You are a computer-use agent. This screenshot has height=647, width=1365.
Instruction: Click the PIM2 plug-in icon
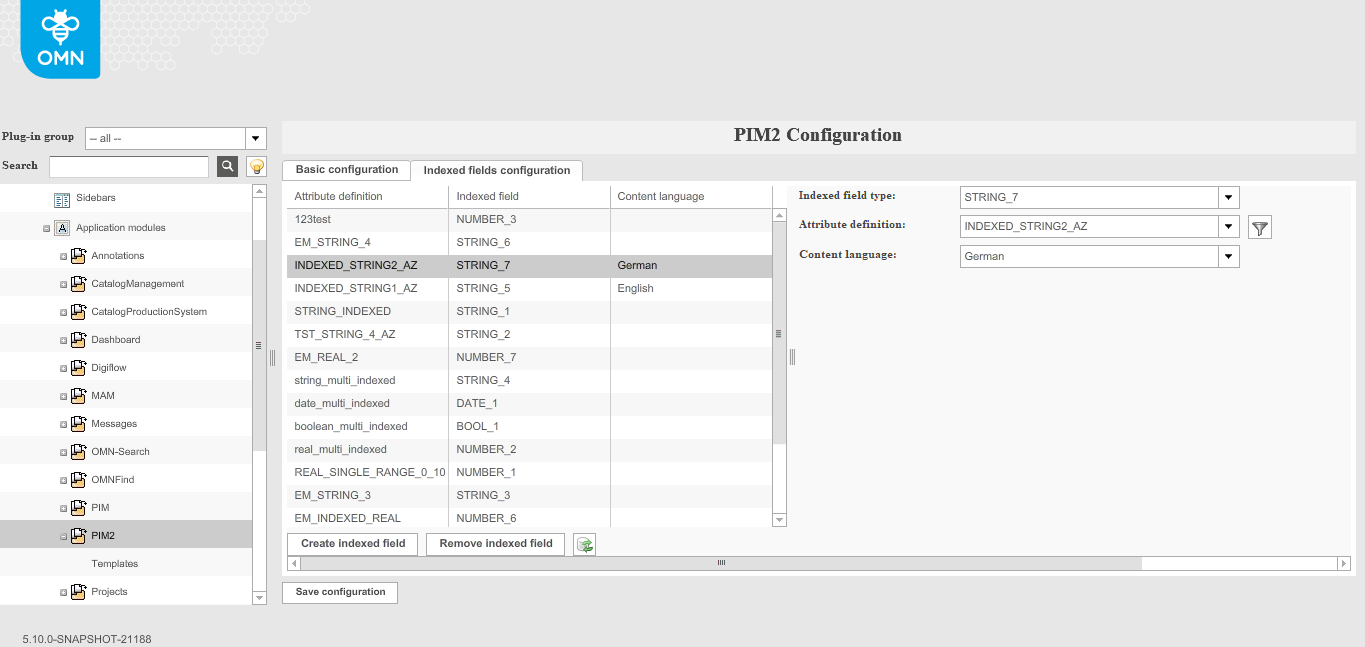click(78, 535)
